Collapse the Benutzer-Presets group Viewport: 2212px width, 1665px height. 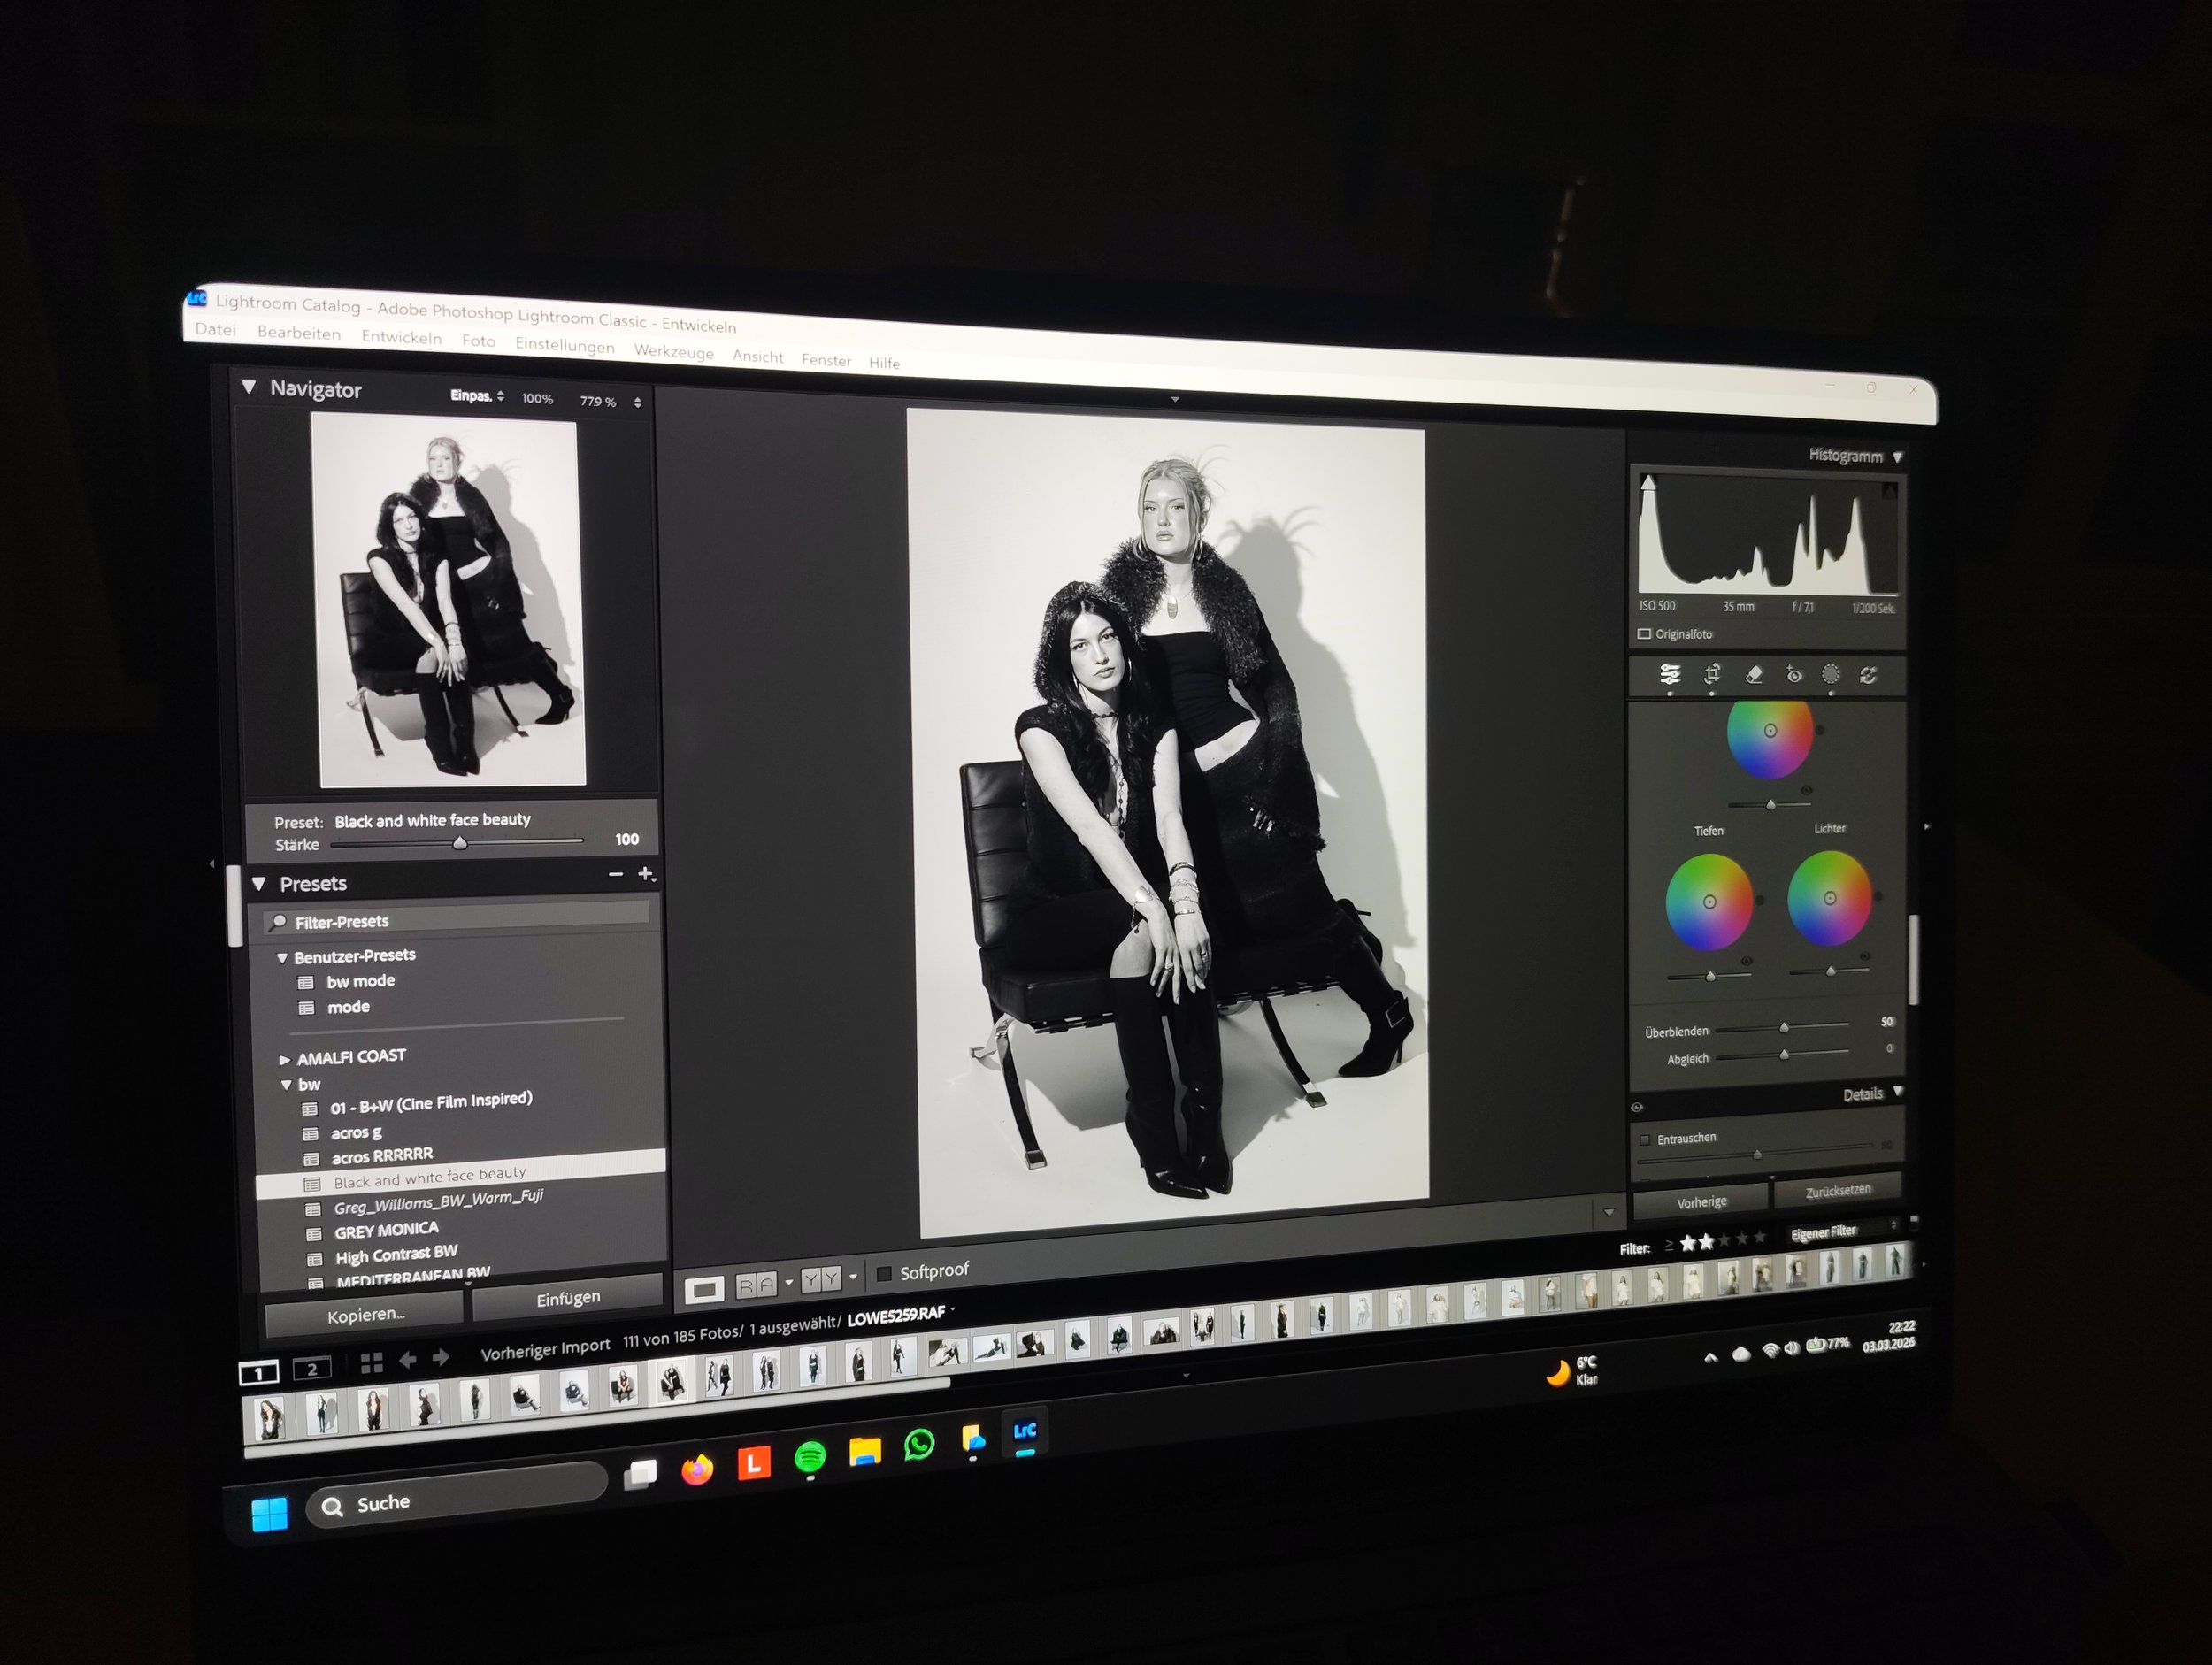click(x=282, y=957)
